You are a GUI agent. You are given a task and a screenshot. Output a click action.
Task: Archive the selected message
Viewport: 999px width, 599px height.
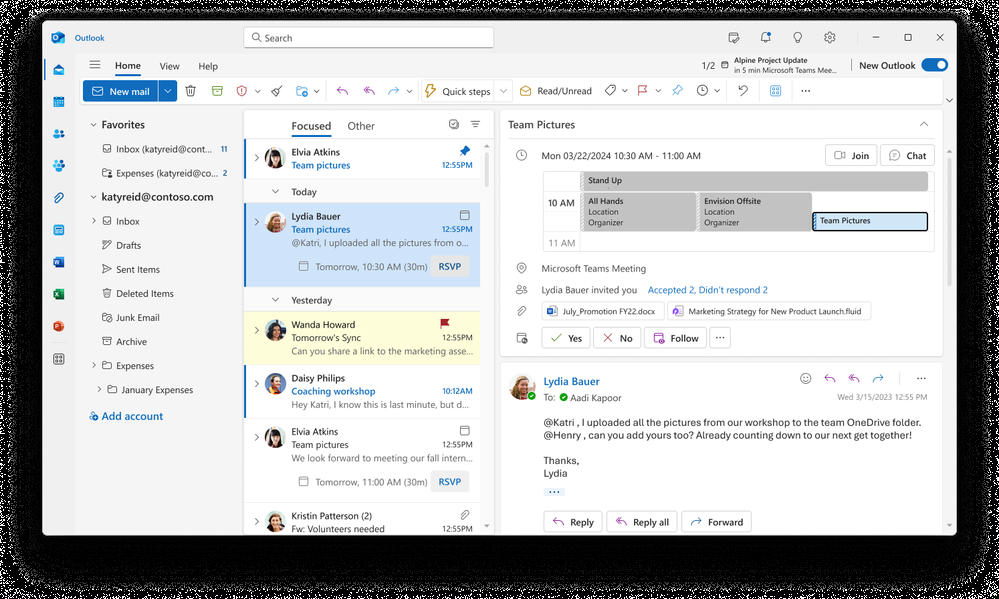pyautogui.click(x=217, y=91)
